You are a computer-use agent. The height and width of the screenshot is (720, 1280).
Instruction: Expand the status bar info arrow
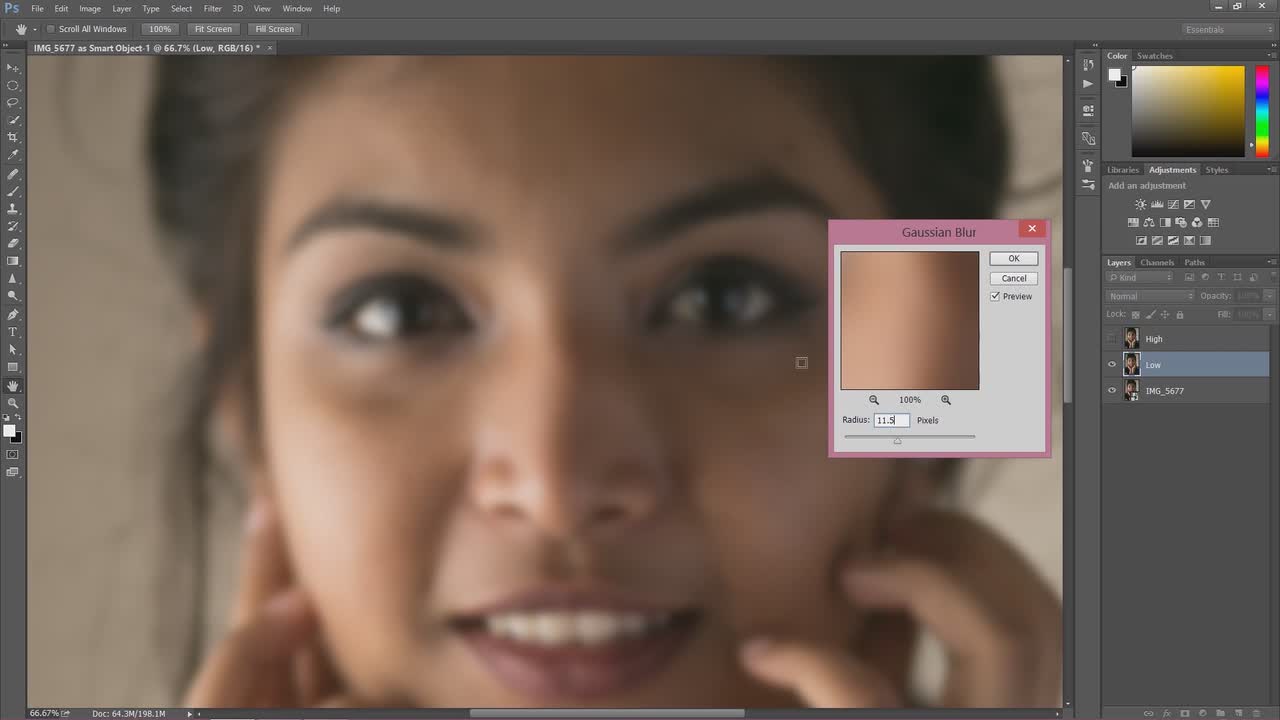coord(189,714)
